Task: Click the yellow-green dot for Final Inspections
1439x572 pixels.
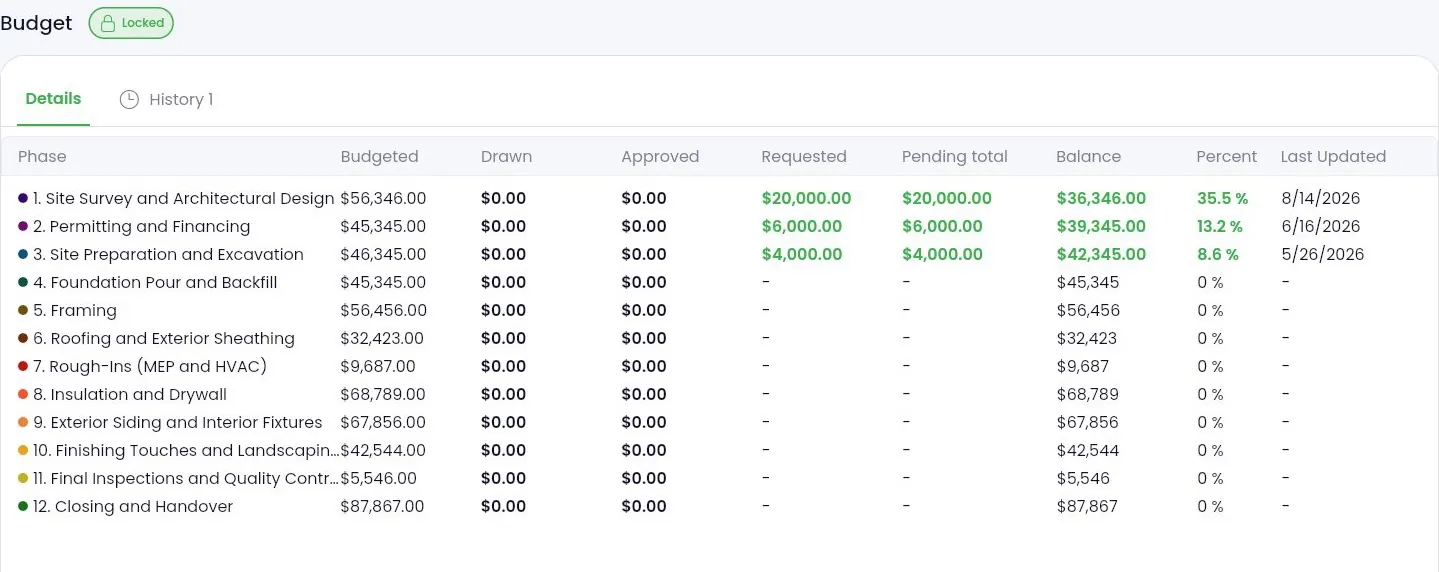Action: 23,478
